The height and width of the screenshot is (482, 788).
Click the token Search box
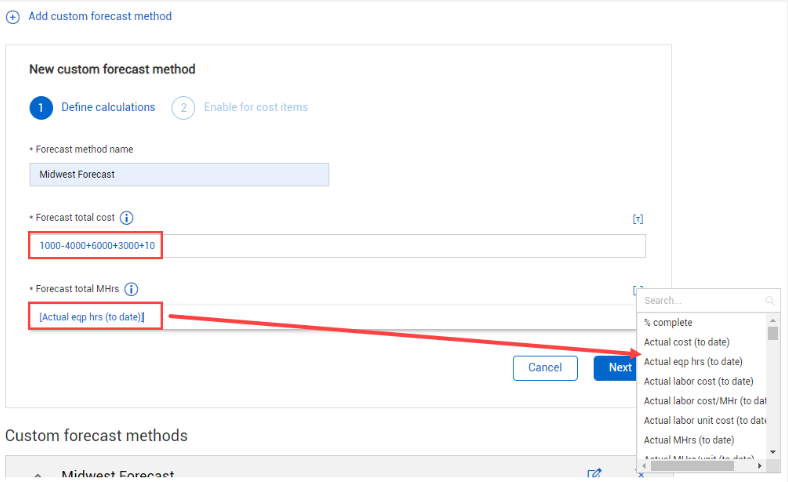click(x=702, y=301)
